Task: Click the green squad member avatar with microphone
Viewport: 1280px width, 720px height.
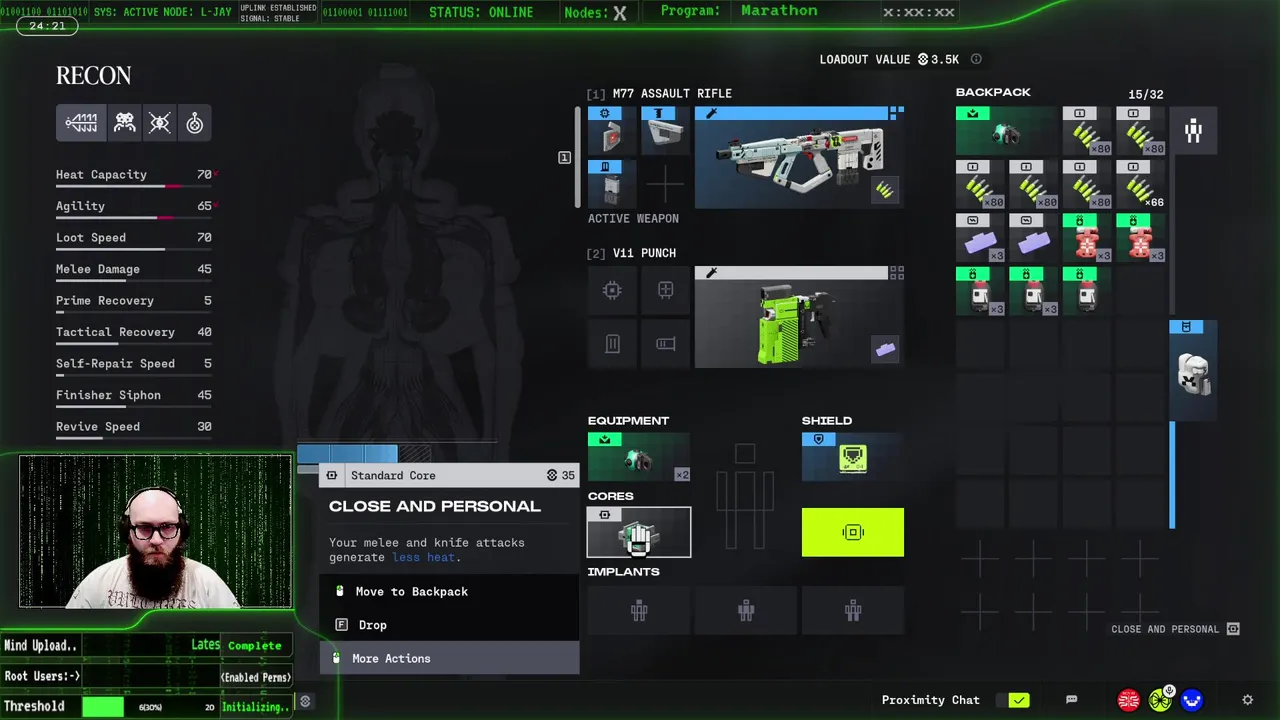Action: pyautogui.click(x=1160, y=700)
